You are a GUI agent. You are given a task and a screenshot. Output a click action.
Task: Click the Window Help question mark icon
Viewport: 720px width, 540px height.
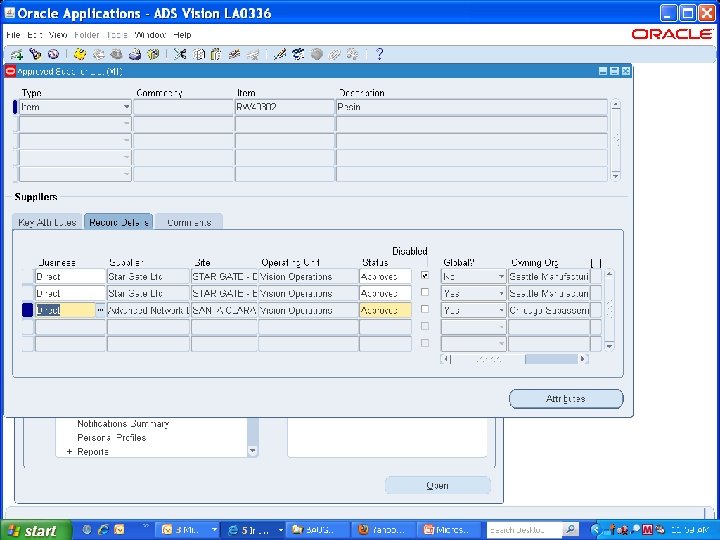click(379, 55)
